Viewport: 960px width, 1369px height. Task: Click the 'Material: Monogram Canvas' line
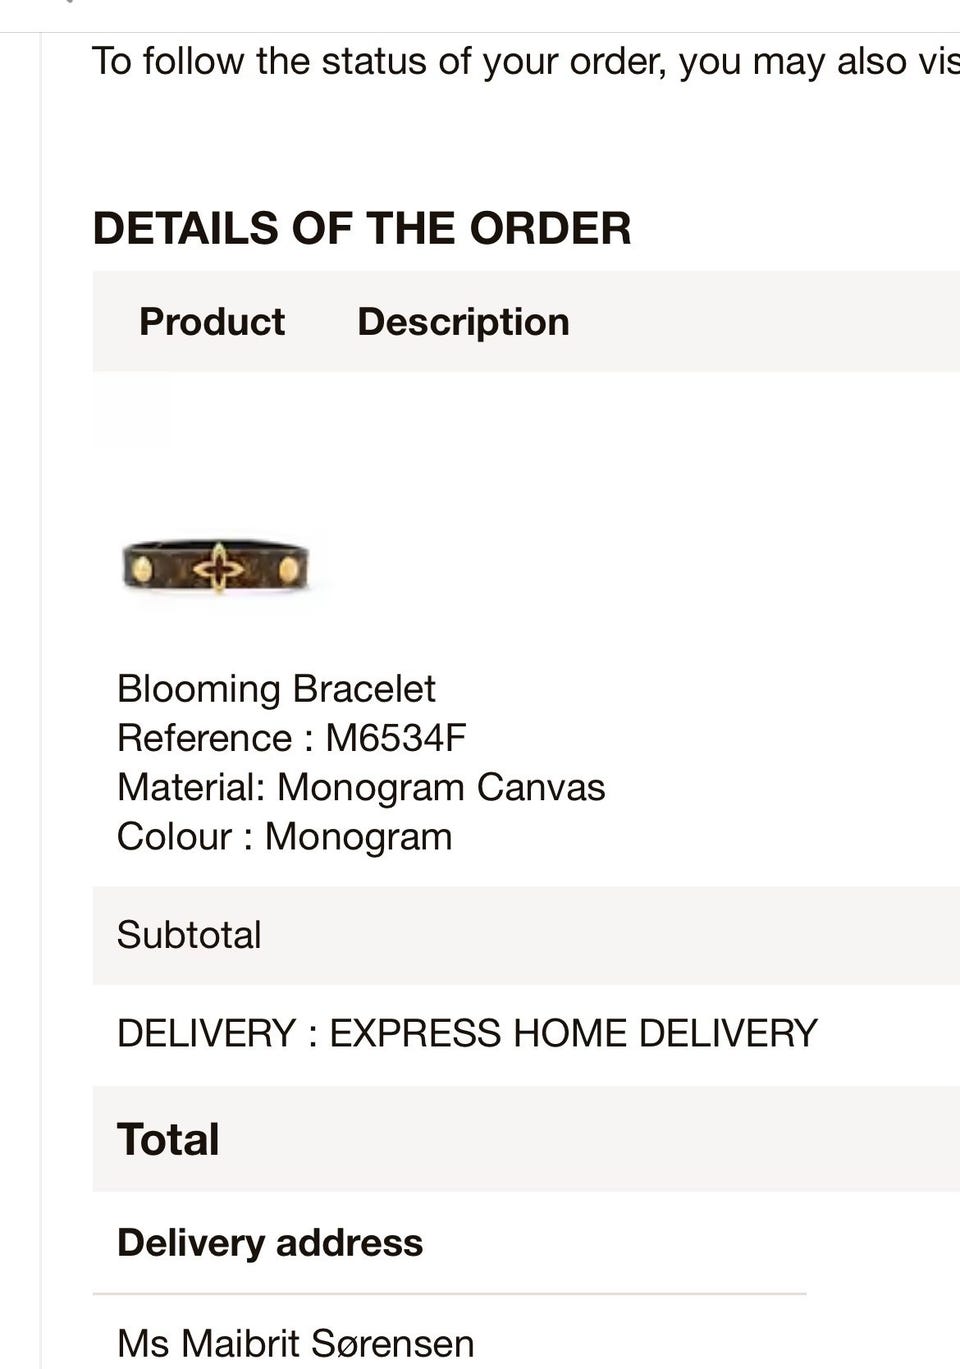click(361, 787)
